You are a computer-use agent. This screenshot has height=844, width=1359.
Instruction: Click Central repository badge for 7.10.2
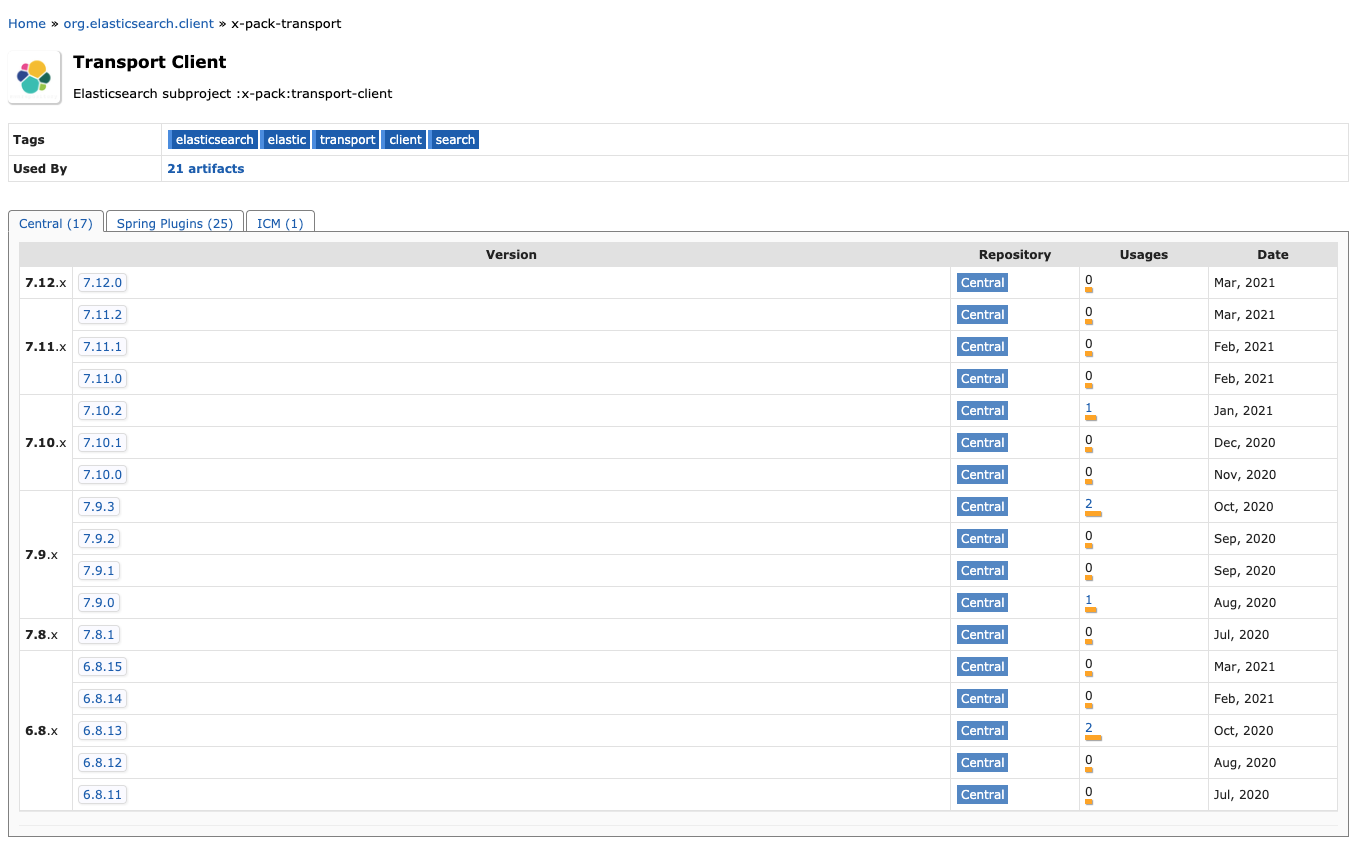click(x=982, y=411)
